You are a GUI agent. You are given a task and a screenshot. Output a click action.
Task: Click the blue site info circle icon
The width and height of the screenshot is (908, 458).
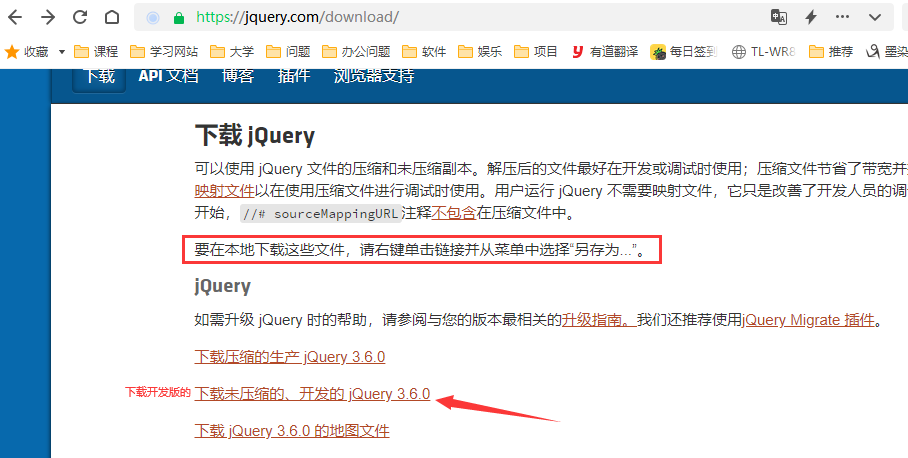(x=153, y=18)
